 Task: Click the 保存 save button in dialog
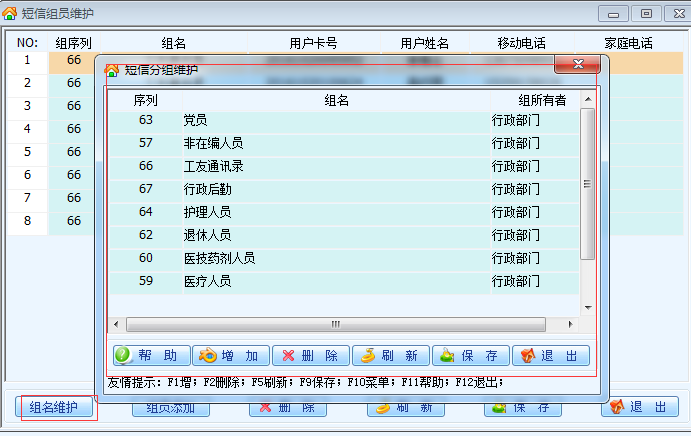click(471, 355)
